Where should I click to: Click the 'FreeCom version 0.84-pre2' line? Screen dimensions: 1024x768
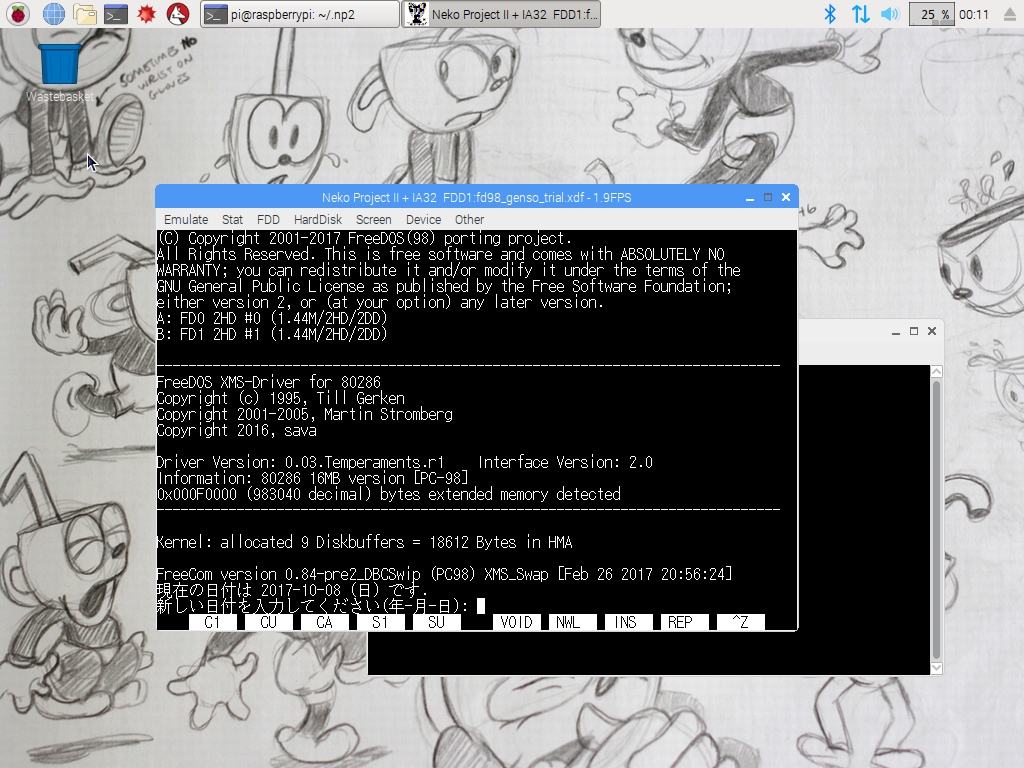click(x=444, y=574)
